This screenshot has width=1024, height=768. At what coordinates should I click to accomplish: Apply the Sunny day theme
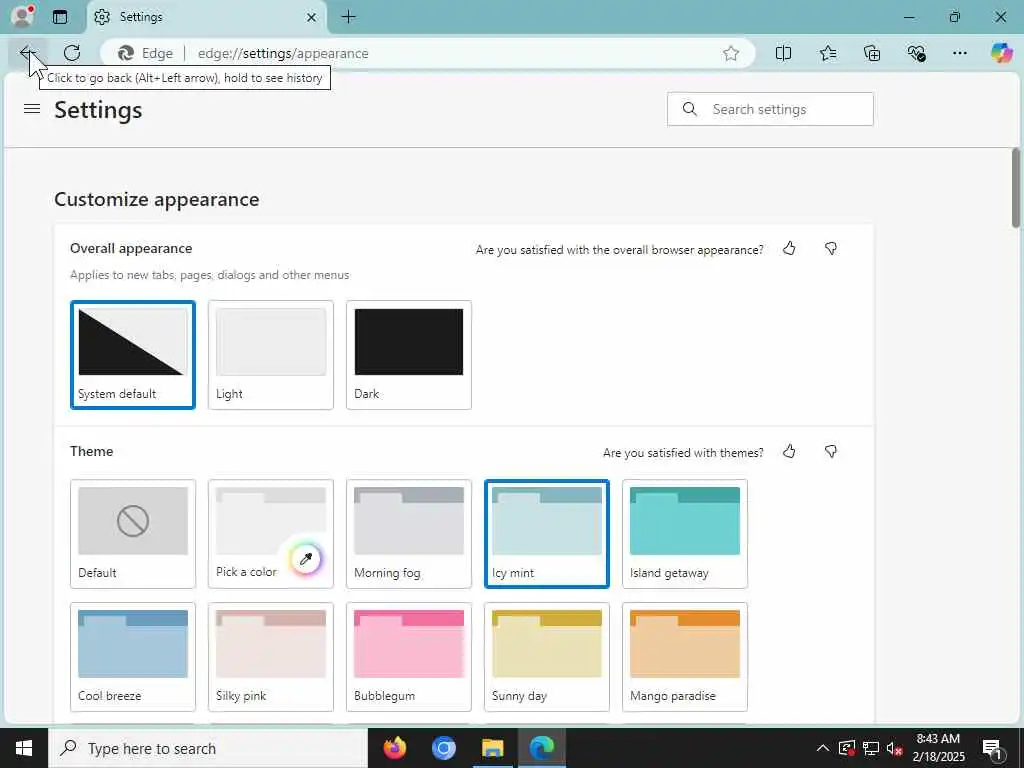(x=547, y=656)
